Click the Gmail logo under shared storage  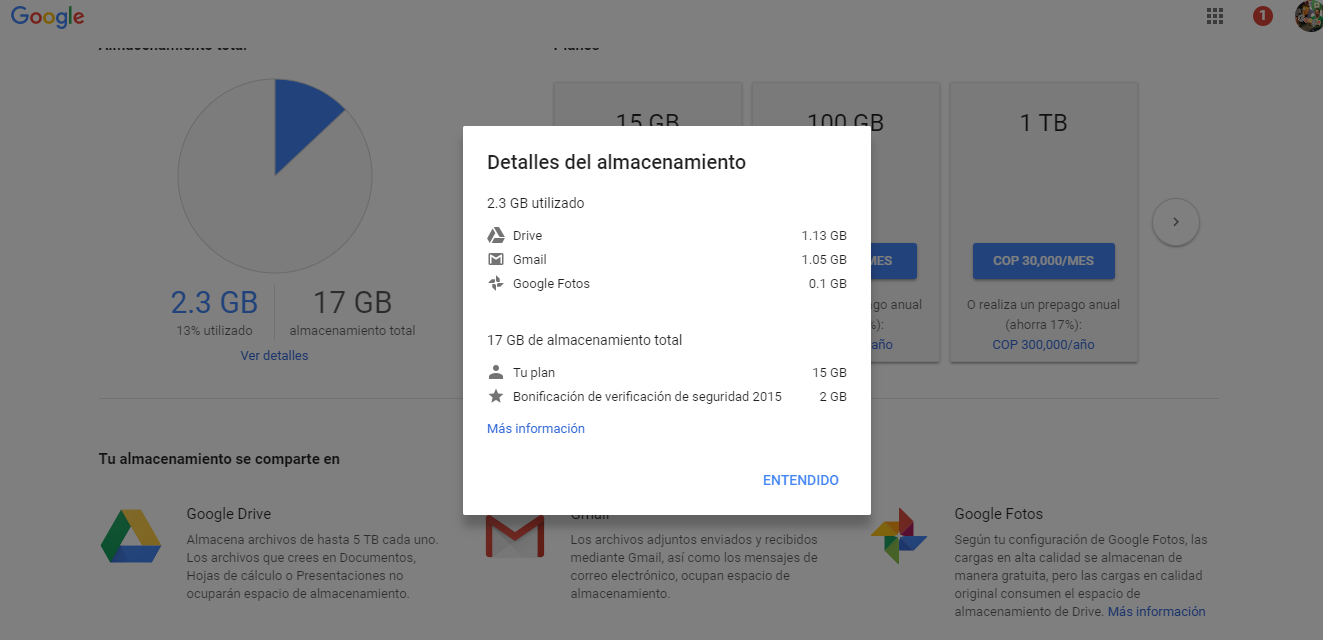515,537
